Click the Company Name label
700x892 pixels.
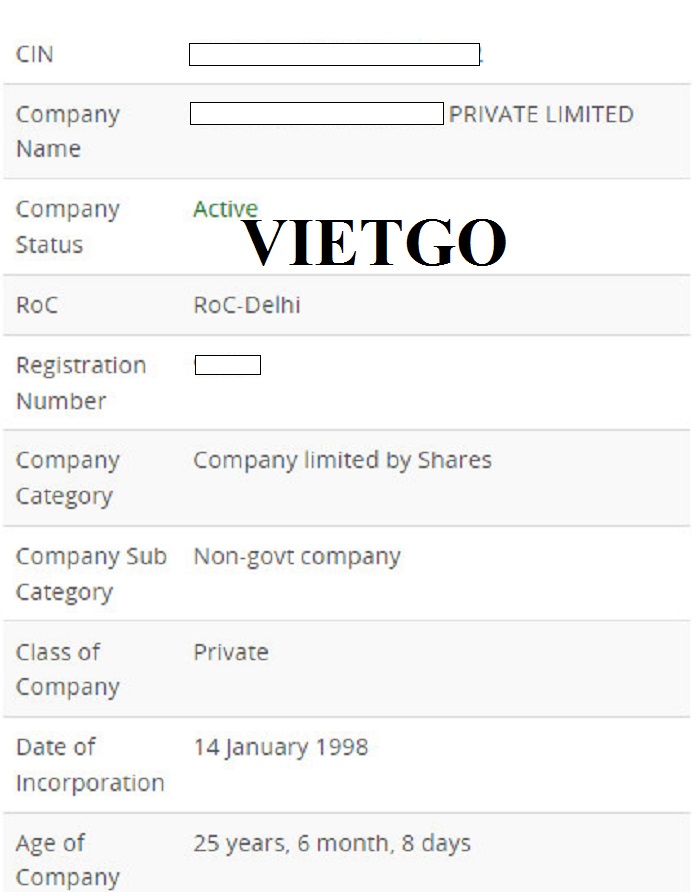(x=68, y=131)
